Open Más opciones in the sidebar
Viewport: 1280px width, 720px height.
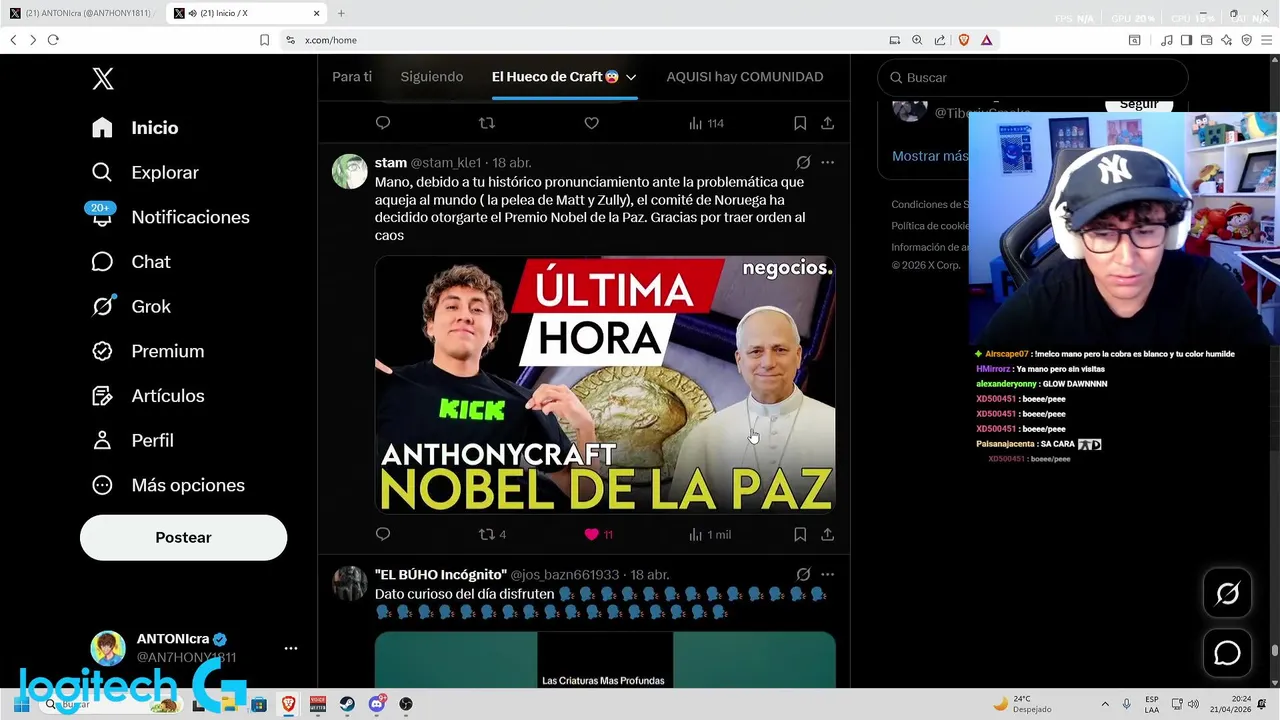168,485
